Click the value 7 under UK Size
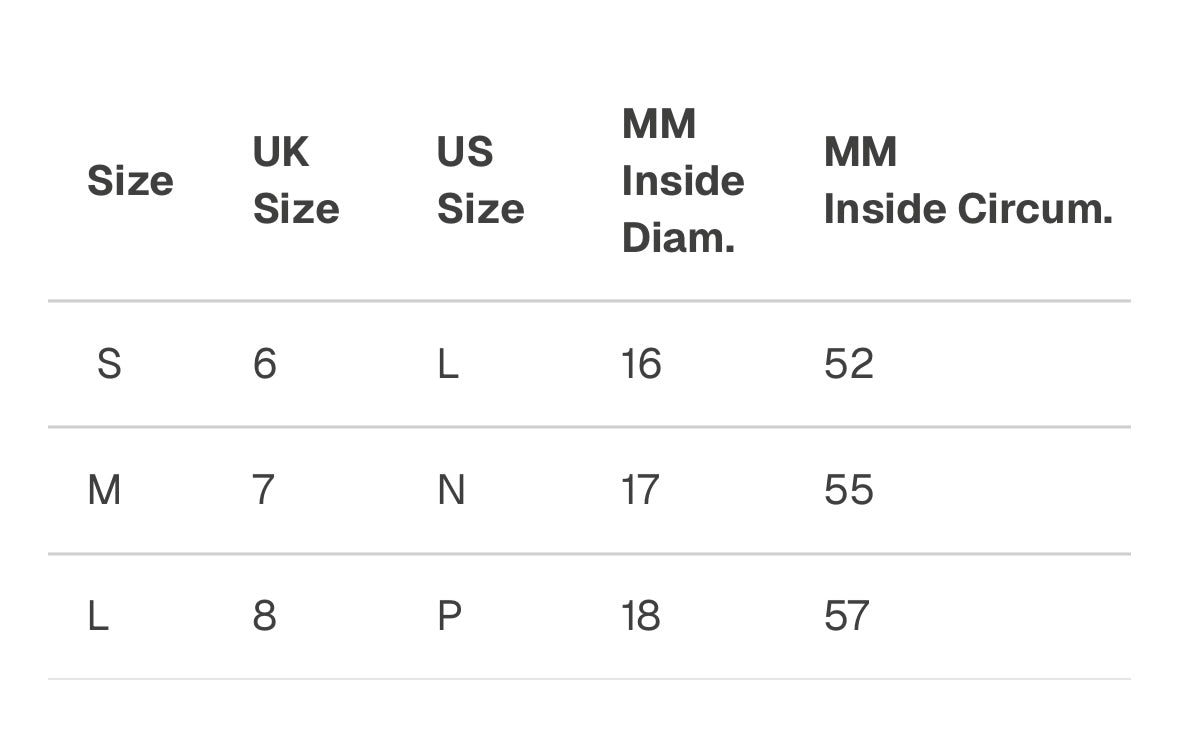Screen dimensions: 1179x748 point(263,490)
